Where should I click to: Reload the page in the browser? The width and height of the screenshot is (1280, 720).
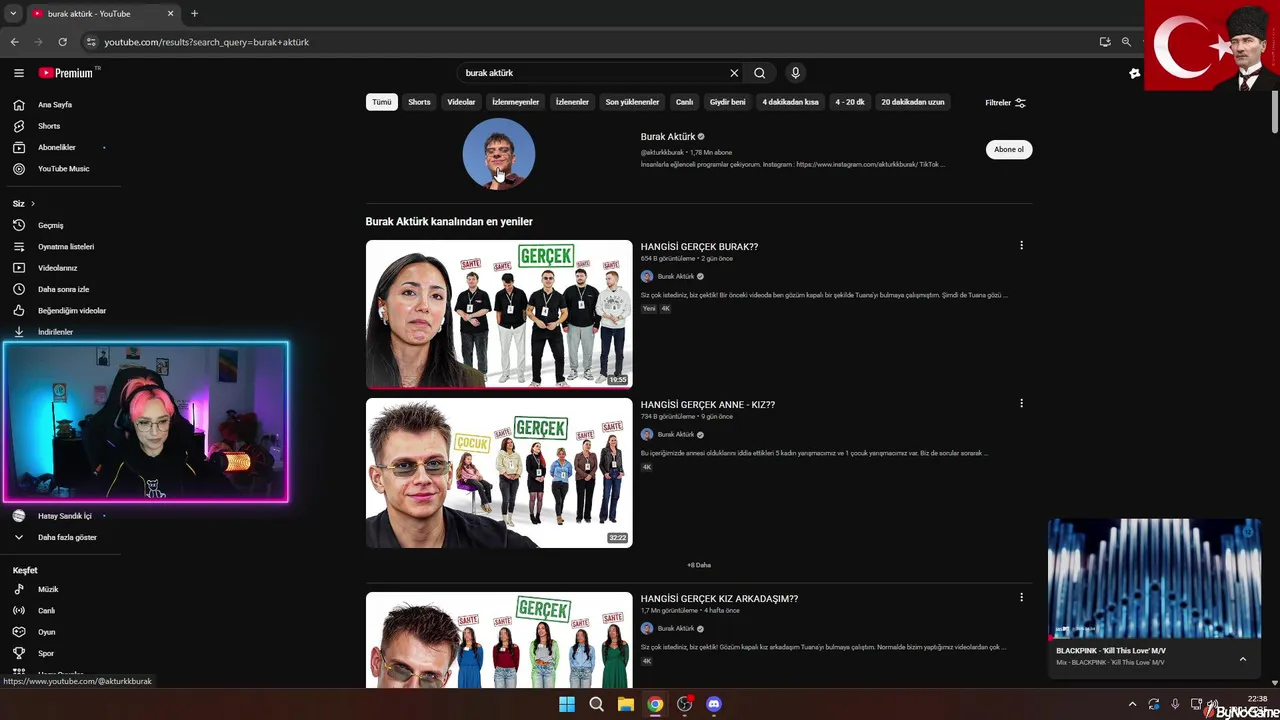pos(62,42)
